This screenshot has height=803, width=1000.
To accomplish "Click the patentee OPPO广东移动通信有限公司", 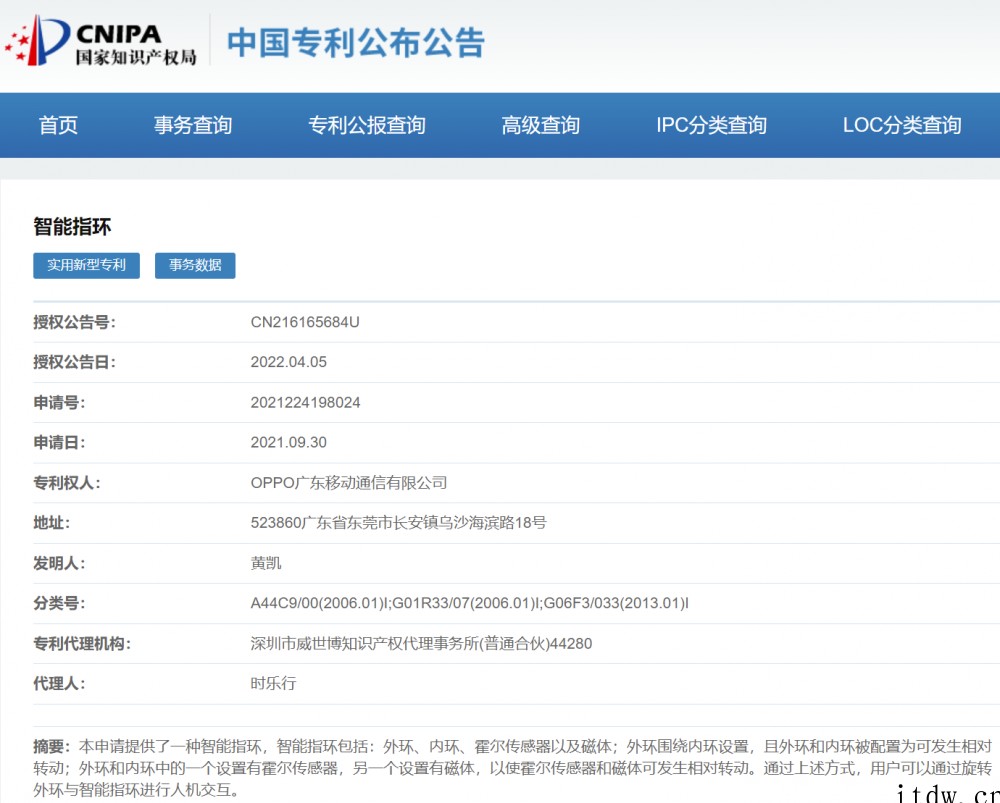I will (348, 483).
